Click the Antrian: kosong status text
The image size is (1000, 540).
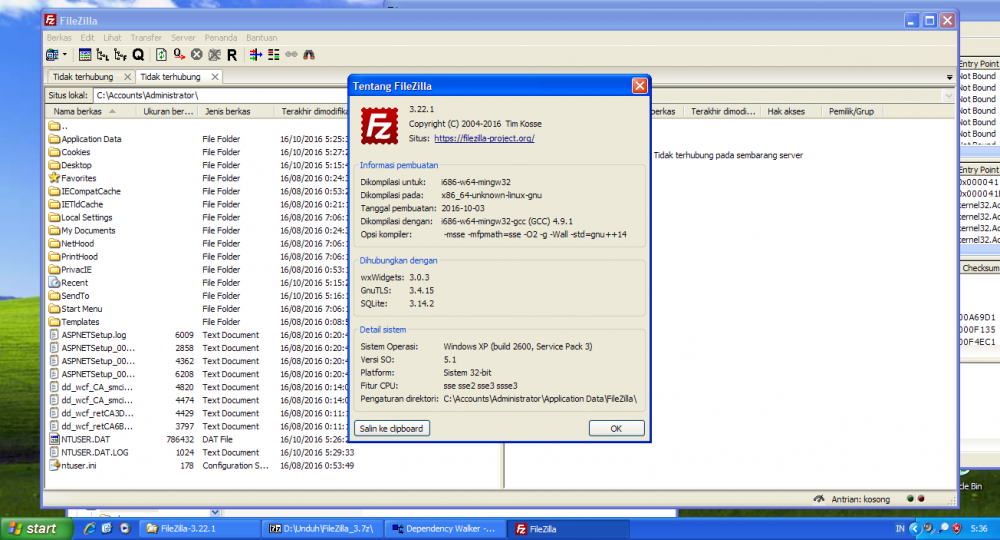pos(860,499)
